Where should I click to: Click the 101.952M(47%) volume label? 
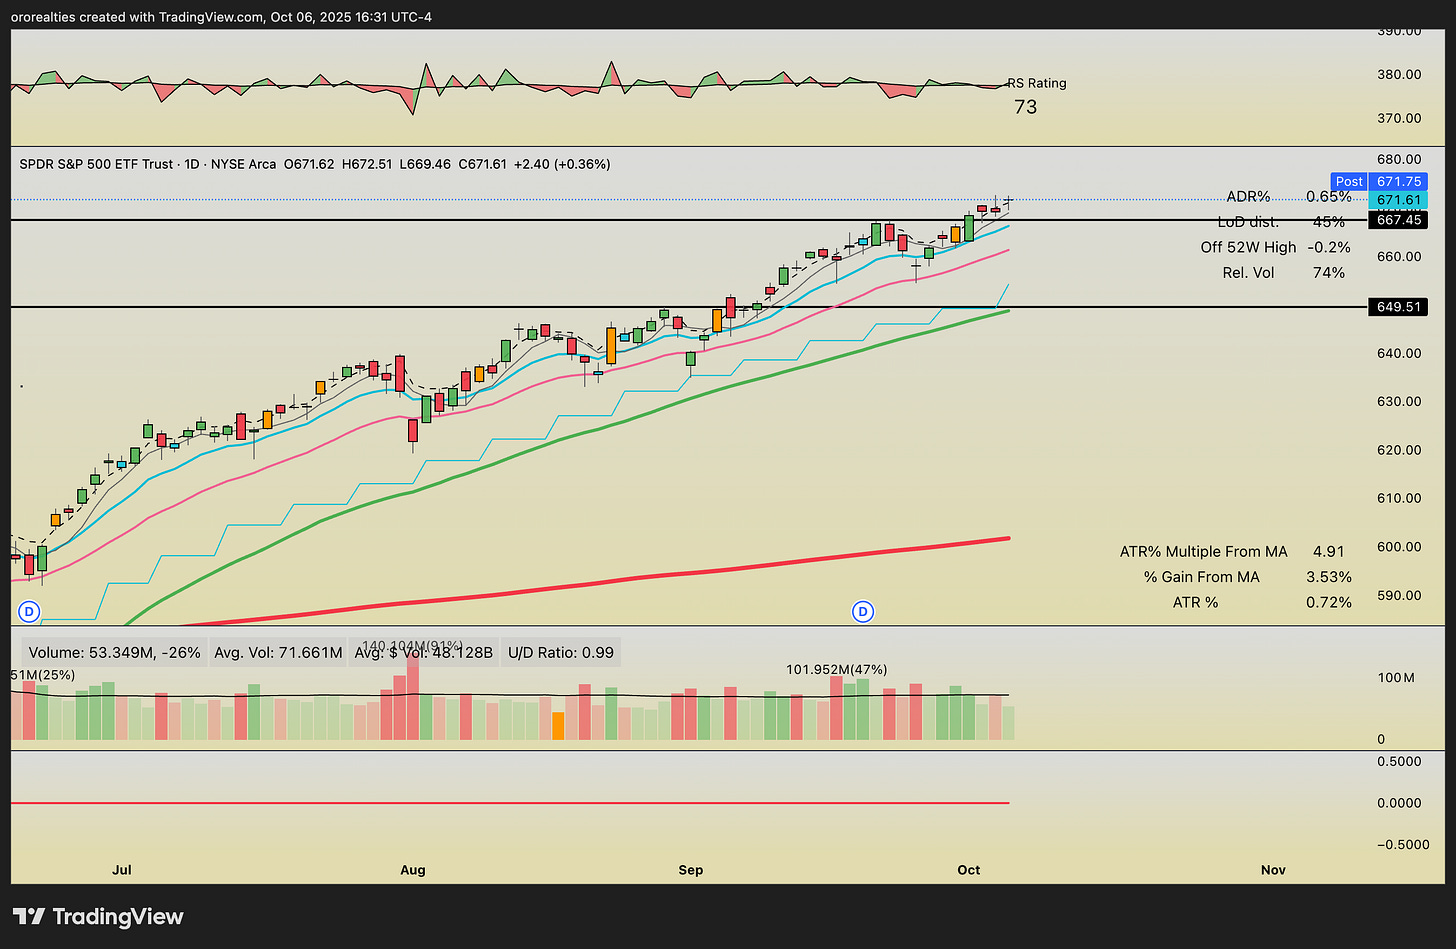(x=837, y=670)
